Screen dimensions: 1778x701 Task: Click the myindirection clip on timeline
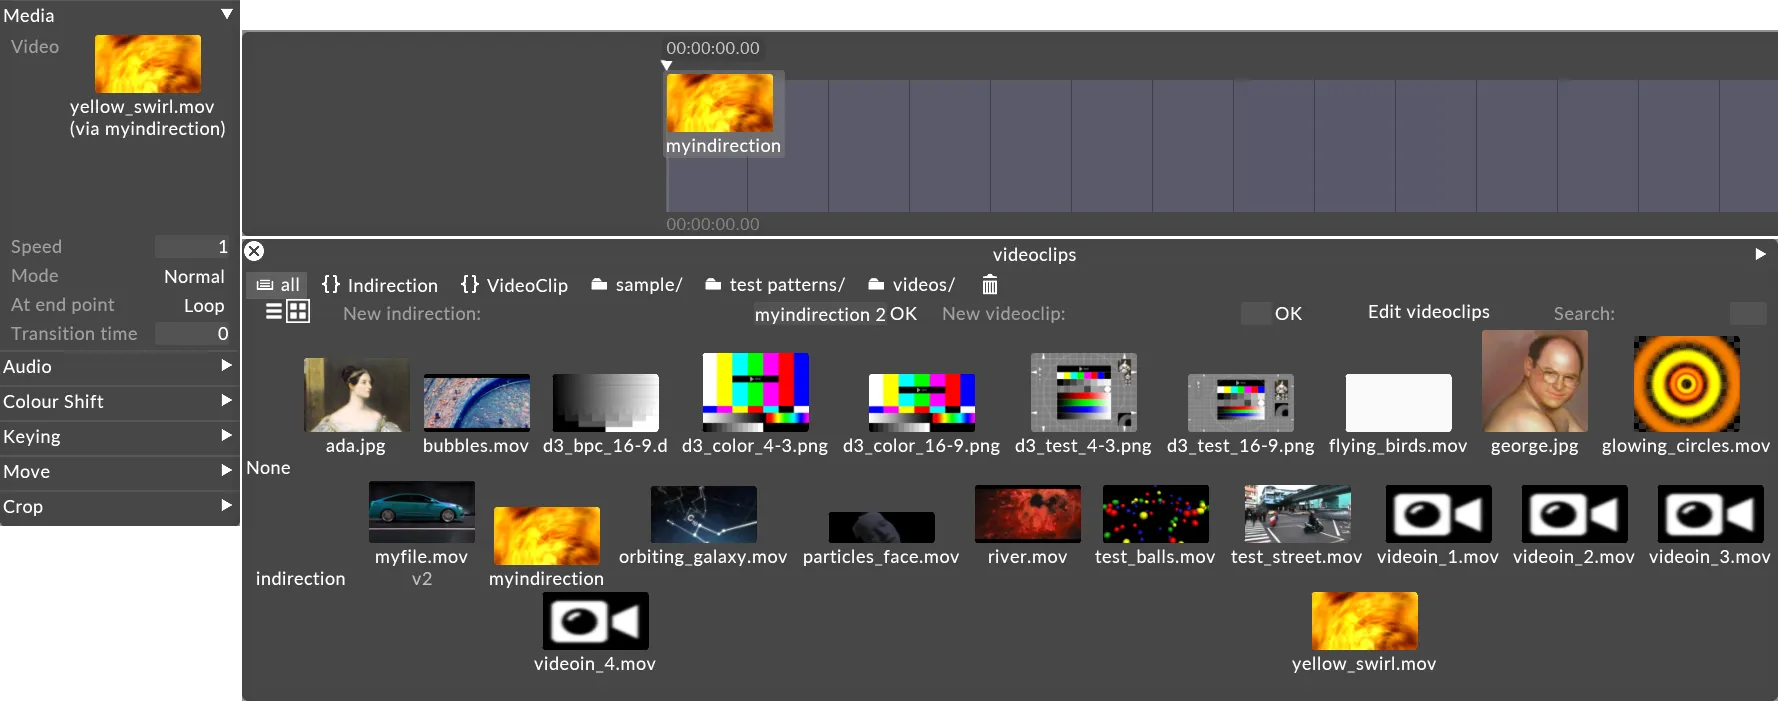pyautogui.click(x=722, y=114)
